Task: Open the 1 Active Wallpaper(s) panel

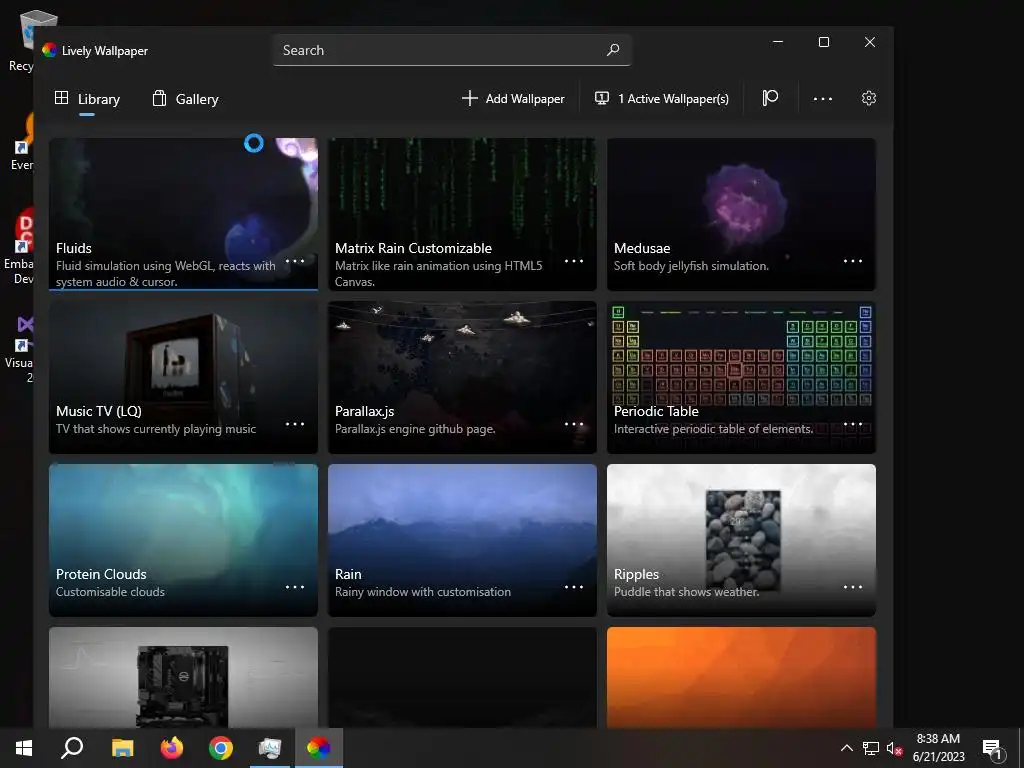Action: [662, 99]
